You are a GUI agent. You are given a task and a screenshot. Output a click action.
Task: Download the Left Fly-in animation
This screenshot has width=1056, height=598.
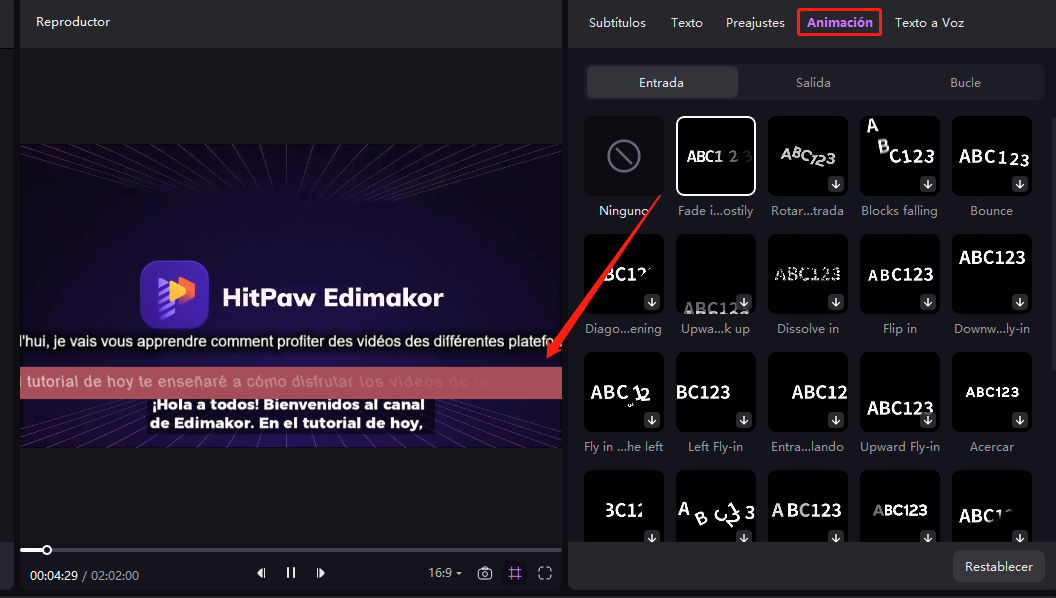744,420
